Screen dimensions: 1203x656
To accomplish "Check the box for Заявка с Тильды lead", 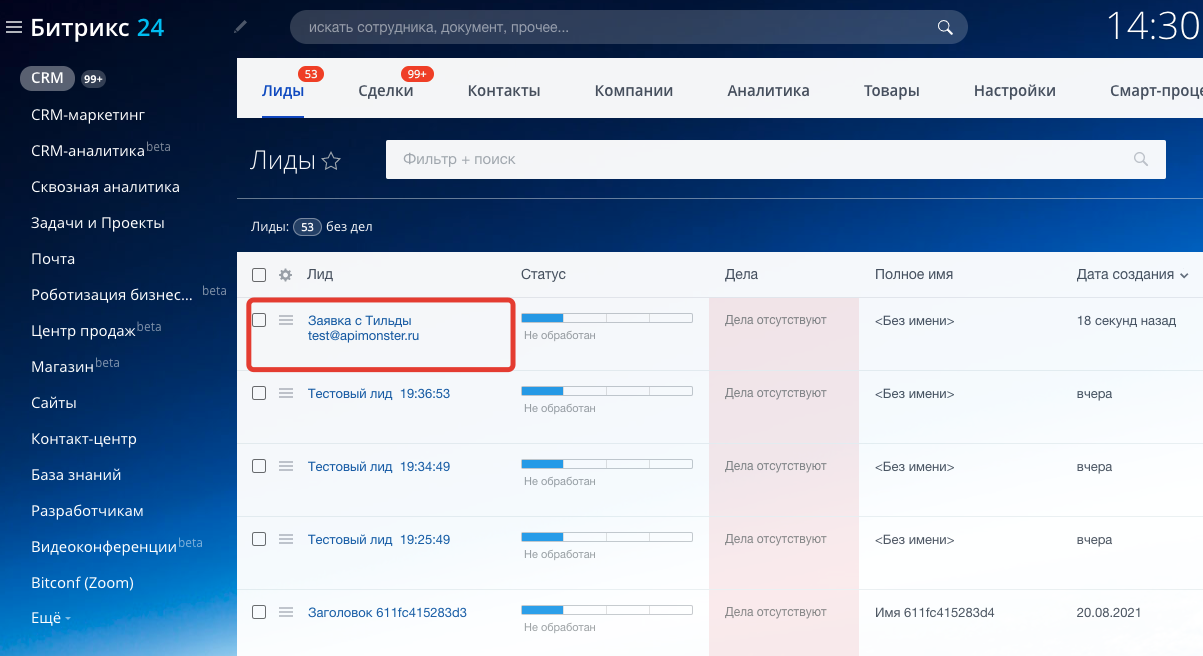I will point(259,320).
